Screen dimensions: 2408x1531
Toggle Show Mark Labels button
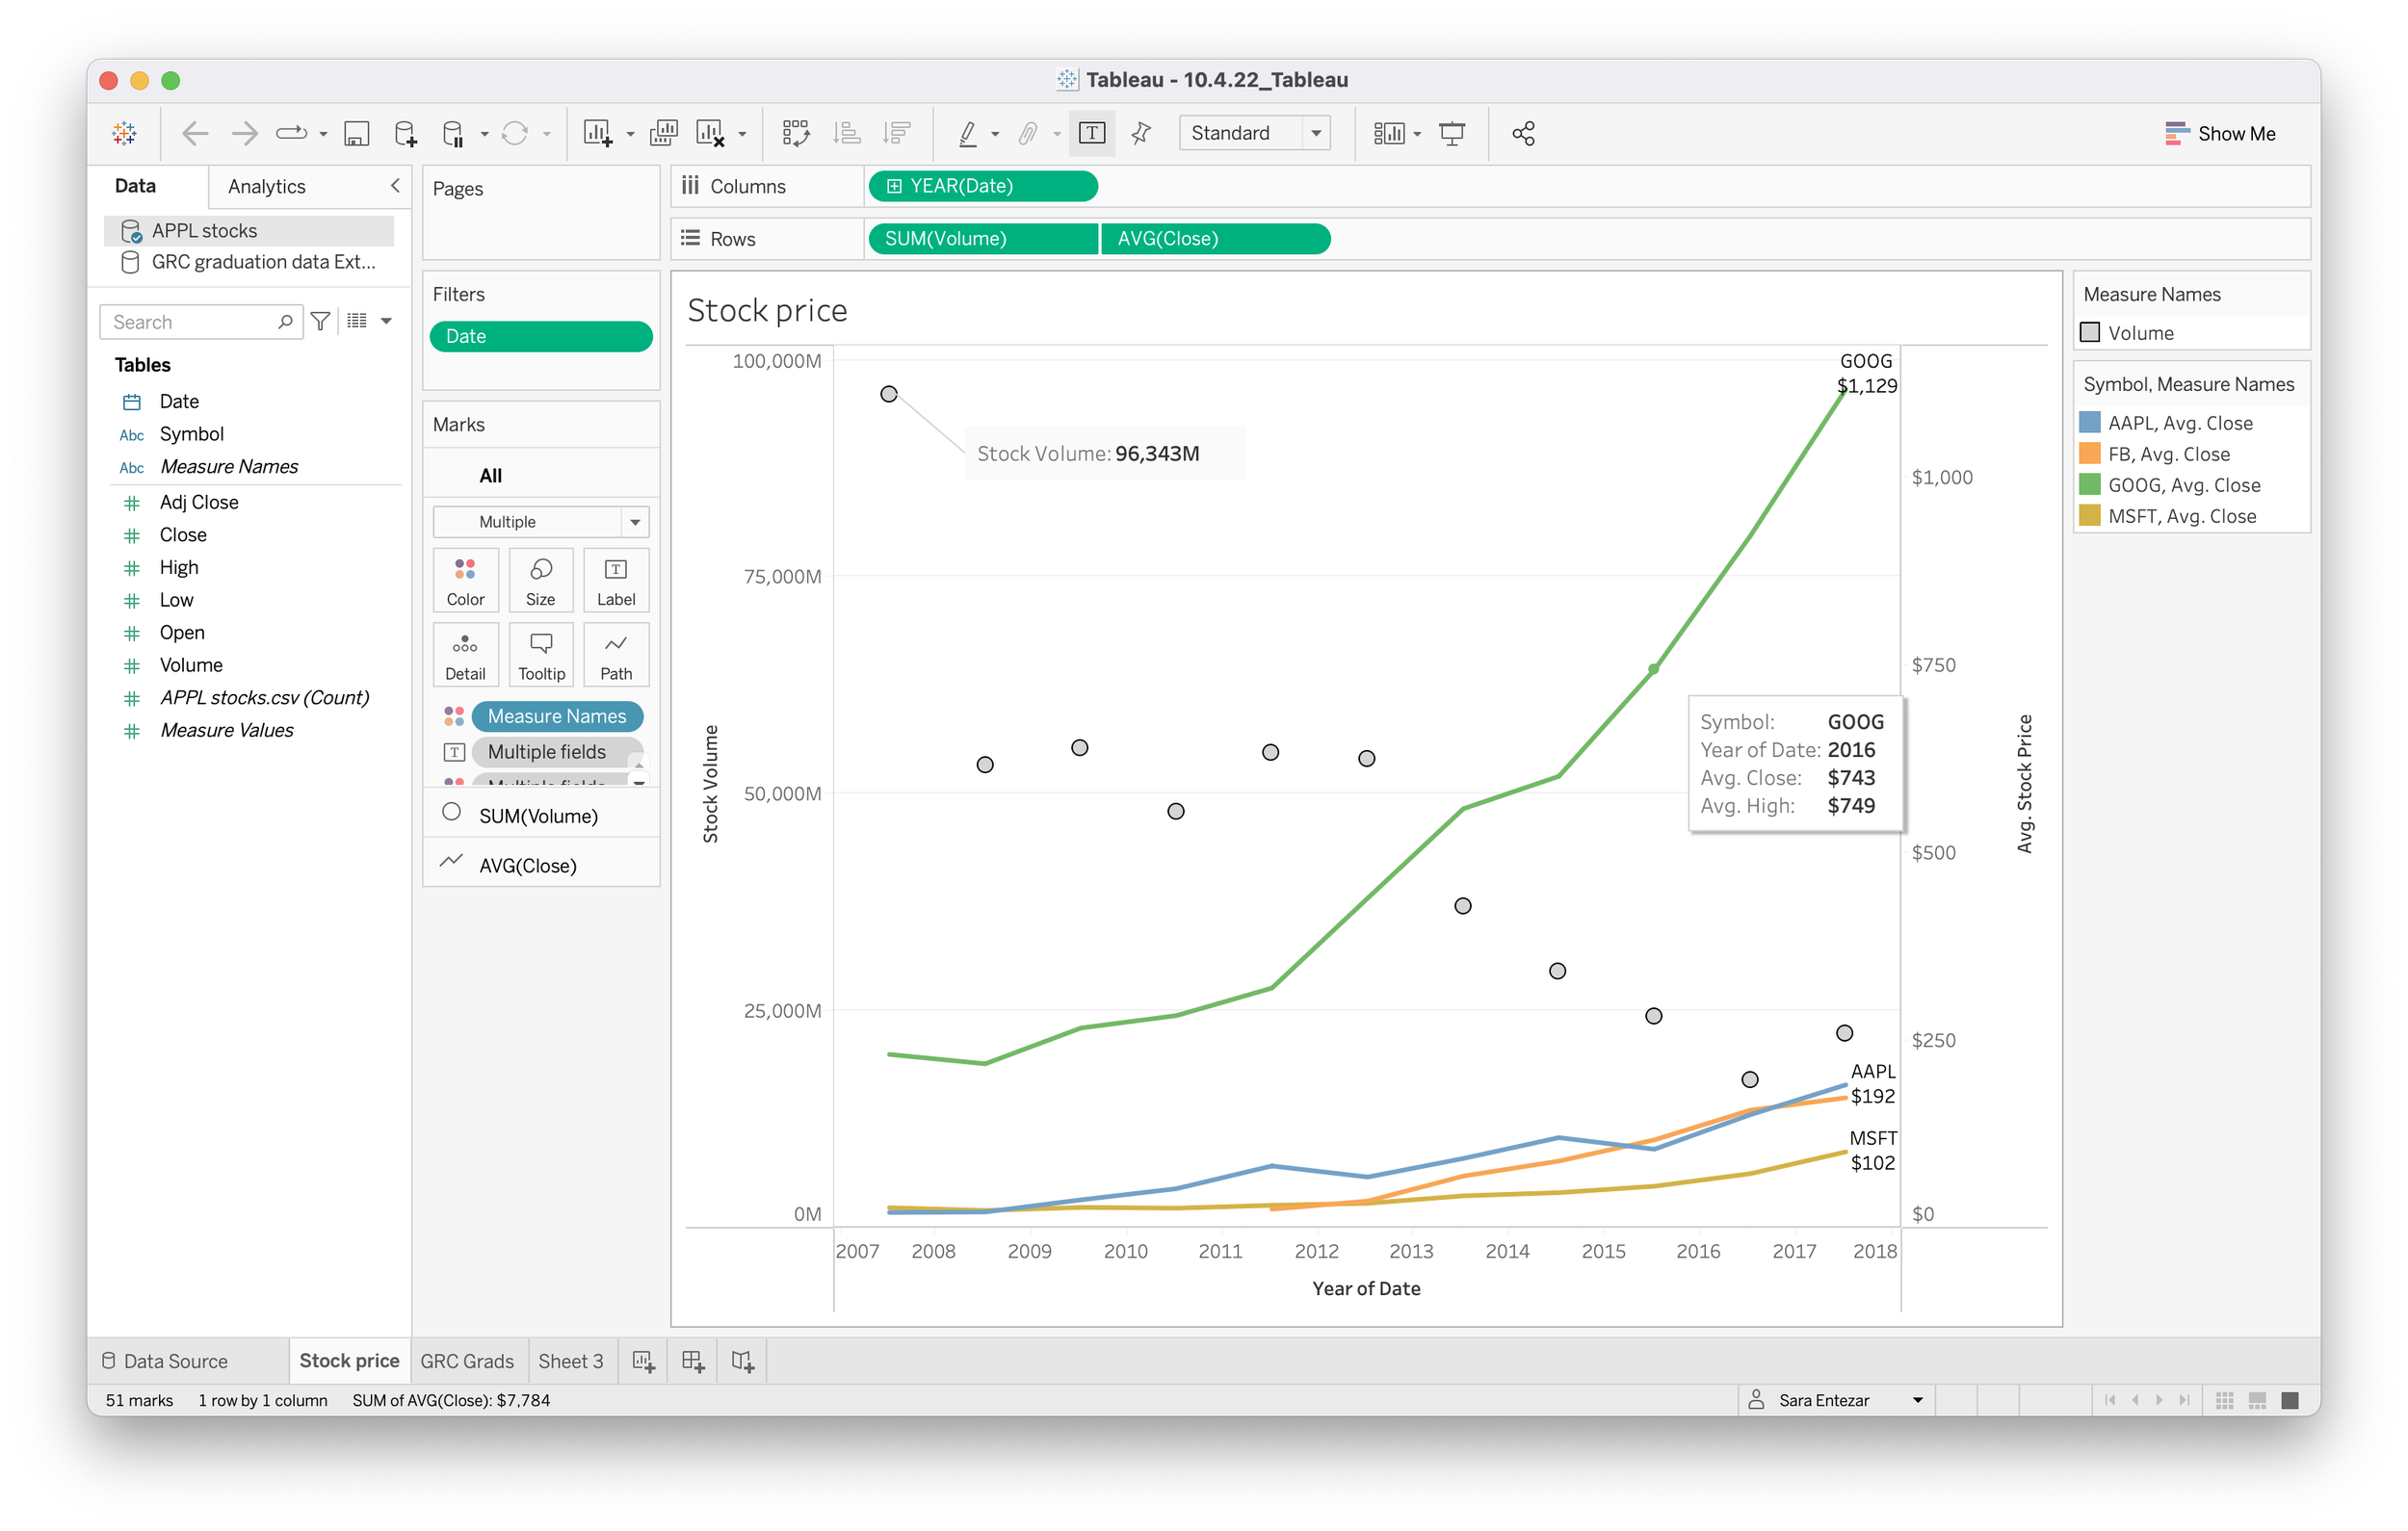1092,133
